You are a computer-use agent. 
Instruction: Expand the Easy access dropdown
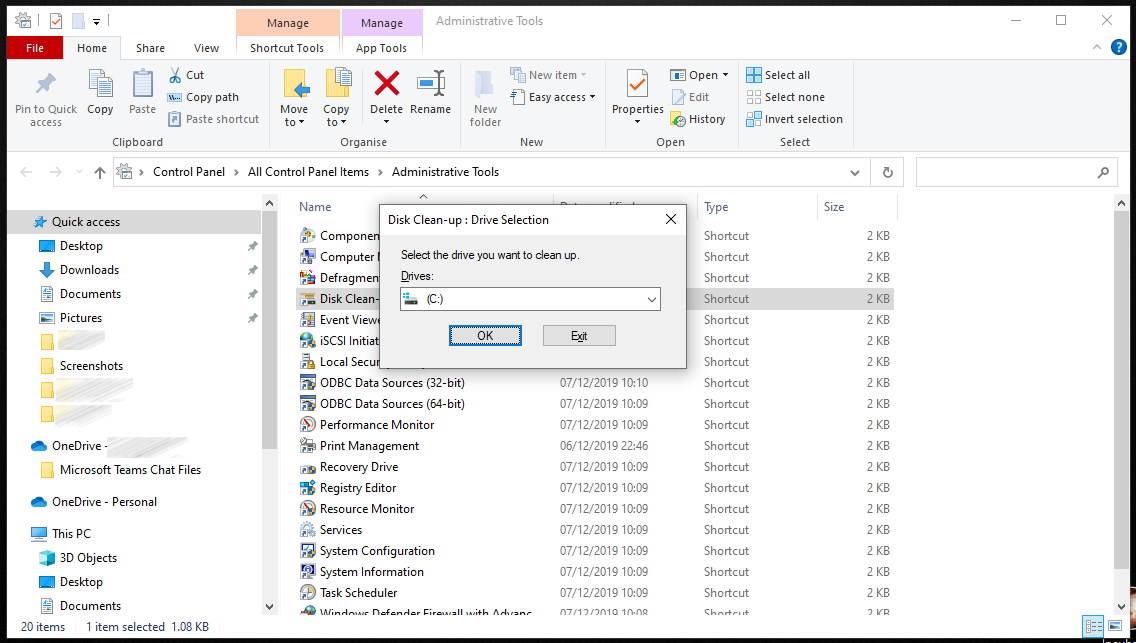click(553, 97)
